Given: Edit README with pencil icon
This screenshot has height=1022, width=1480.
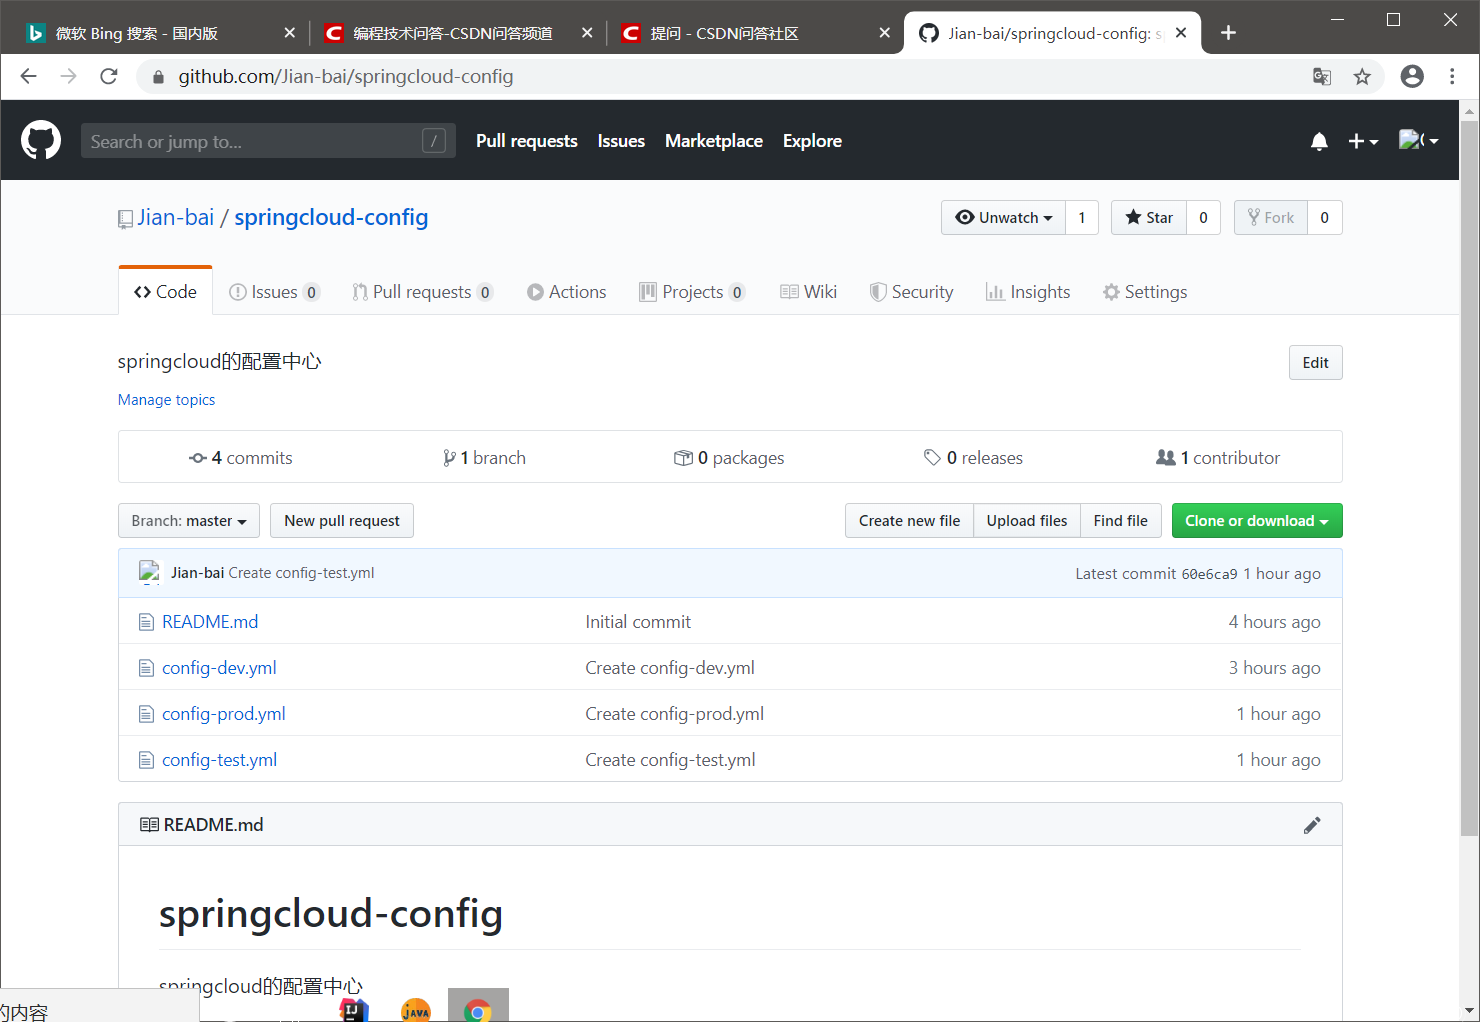Looking at the screenshot, I should [x=1312, y=825].
